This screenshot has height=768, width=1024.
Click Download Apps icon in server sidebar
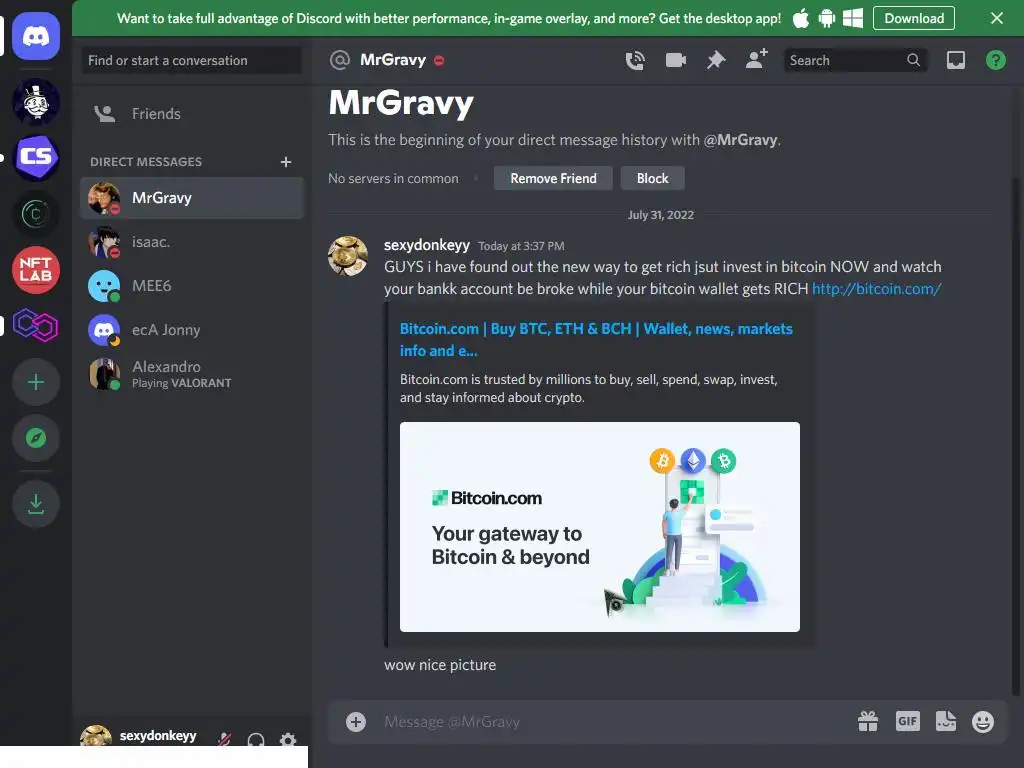[x=36, y=504]
